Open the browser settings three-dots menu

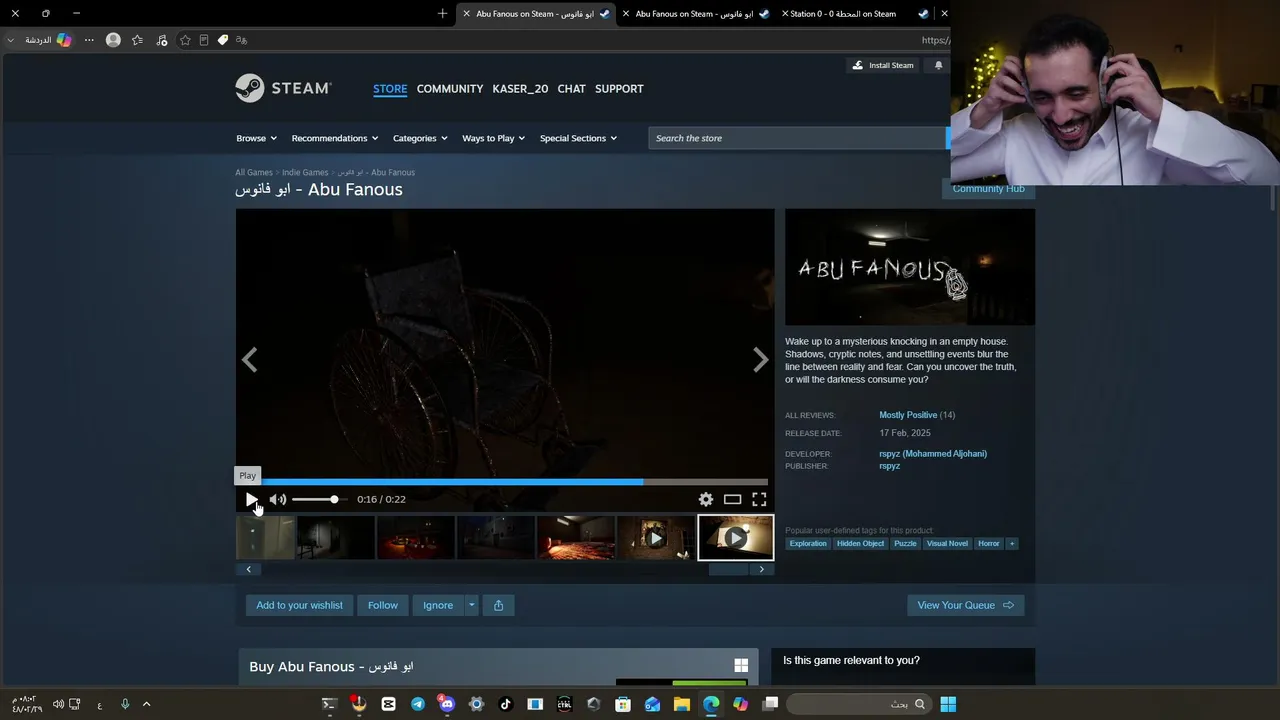(x=89, y=40)
